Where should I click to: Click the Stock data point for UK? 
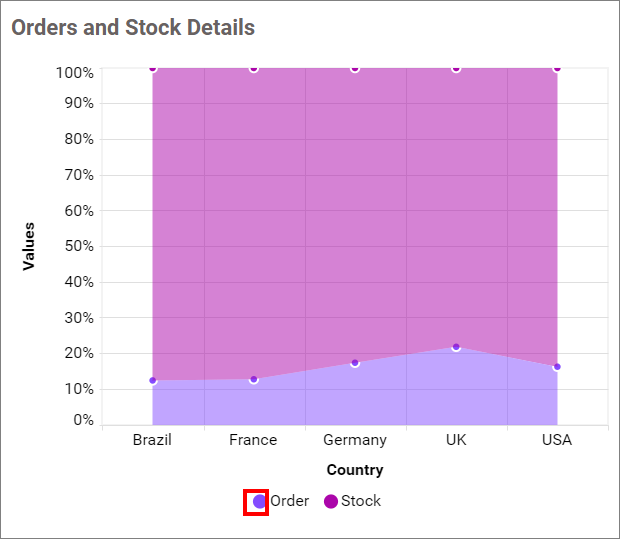pyautogui.click(x=456, y=68)
